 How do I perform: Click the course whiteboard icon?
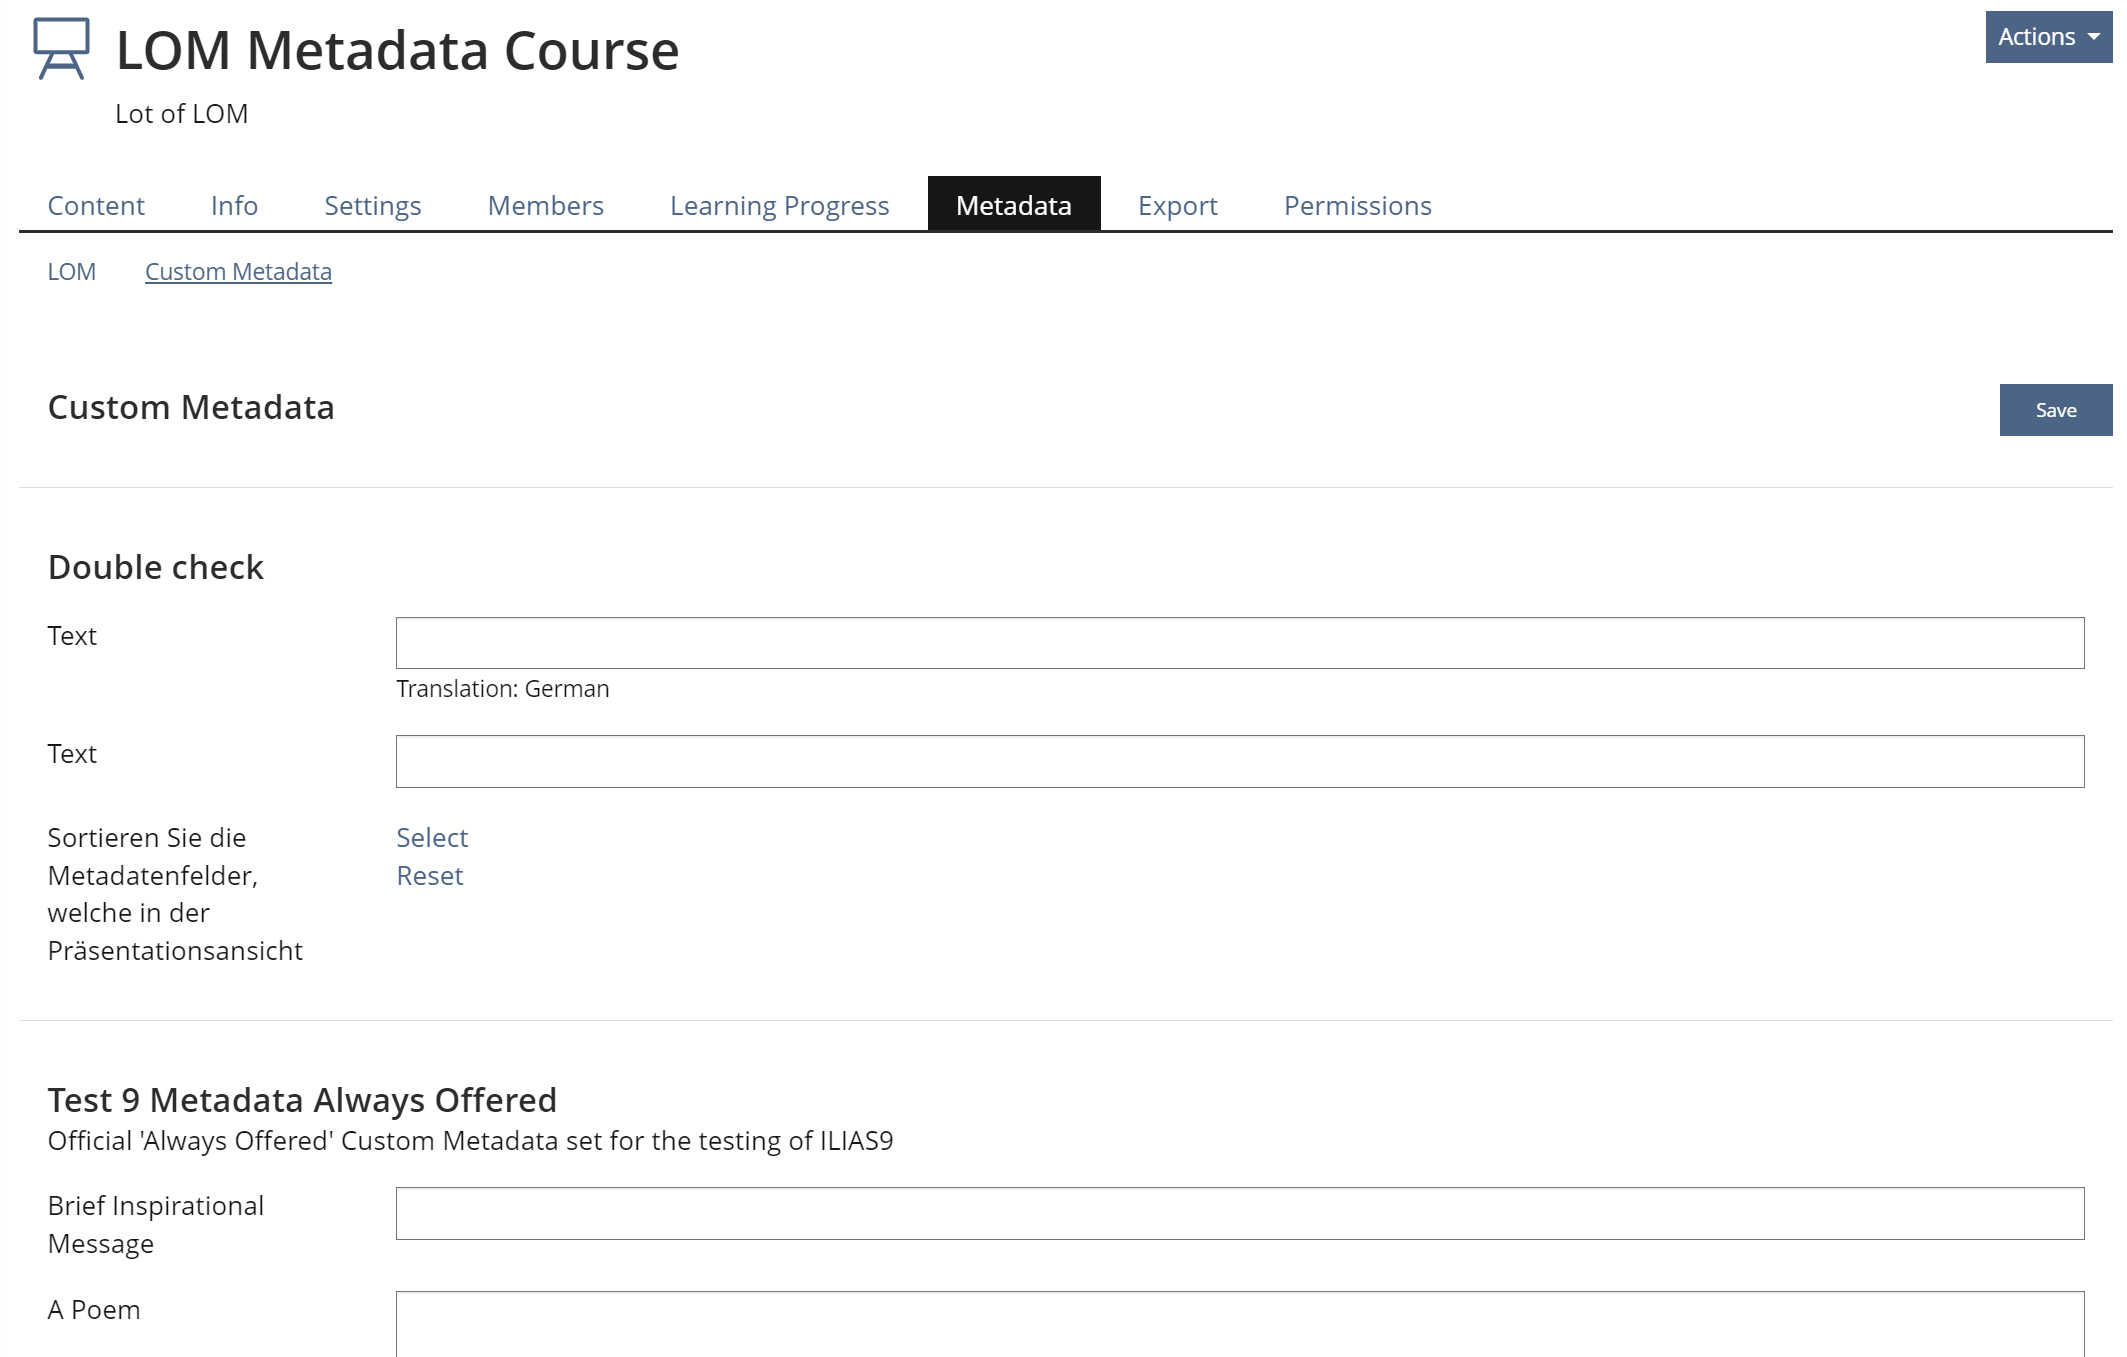coord(61,48)
